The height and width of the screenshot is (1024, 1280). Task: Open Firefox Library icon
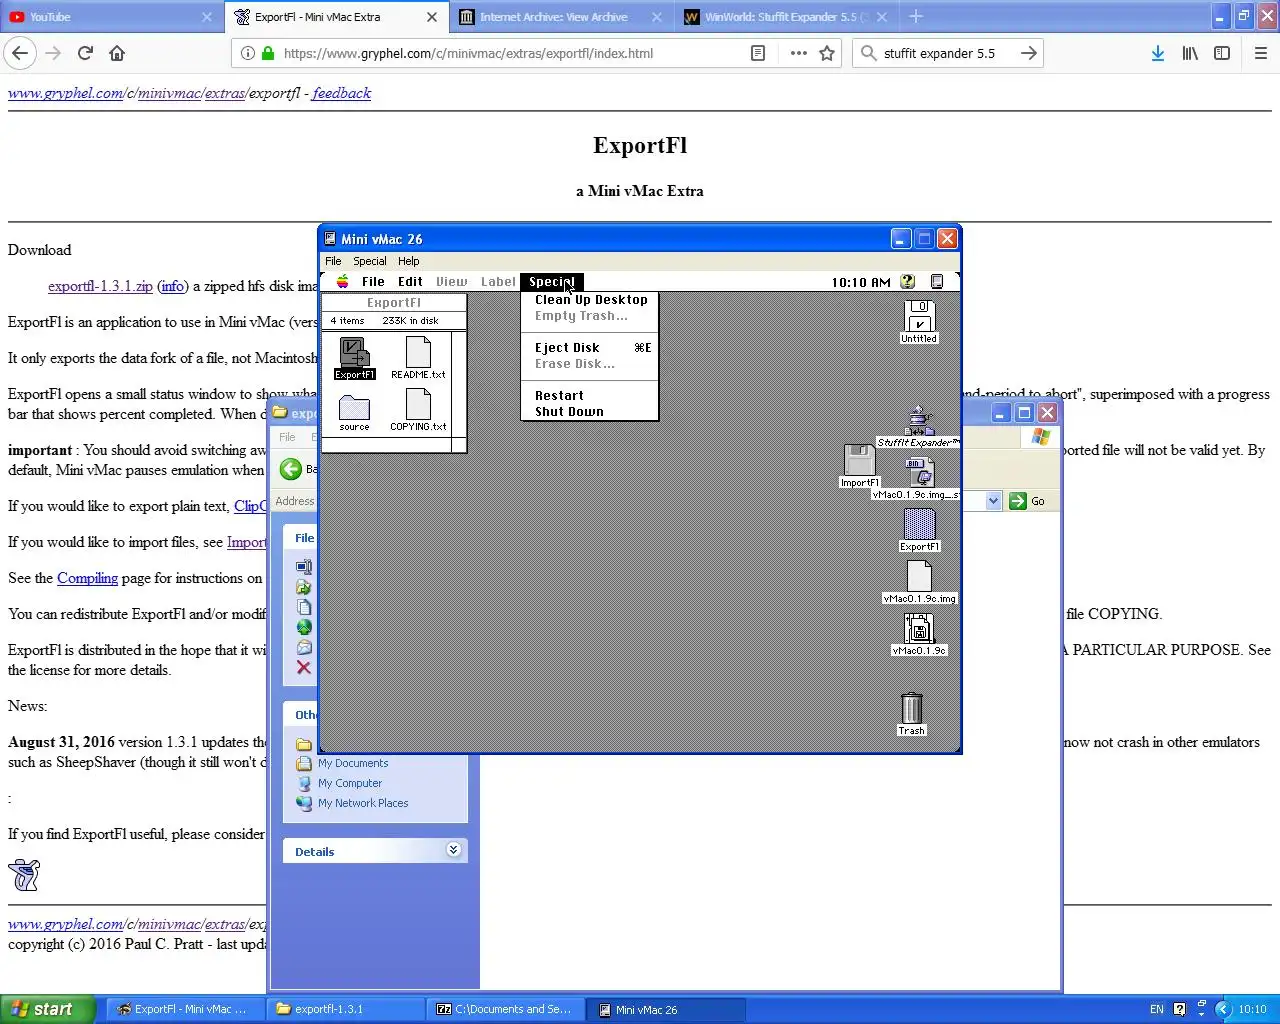(1190, 53)
